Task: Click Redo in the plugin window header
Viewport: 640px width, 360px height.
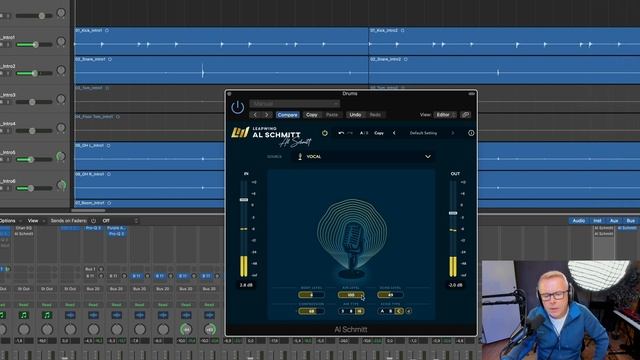Action: tap(375, 115)
